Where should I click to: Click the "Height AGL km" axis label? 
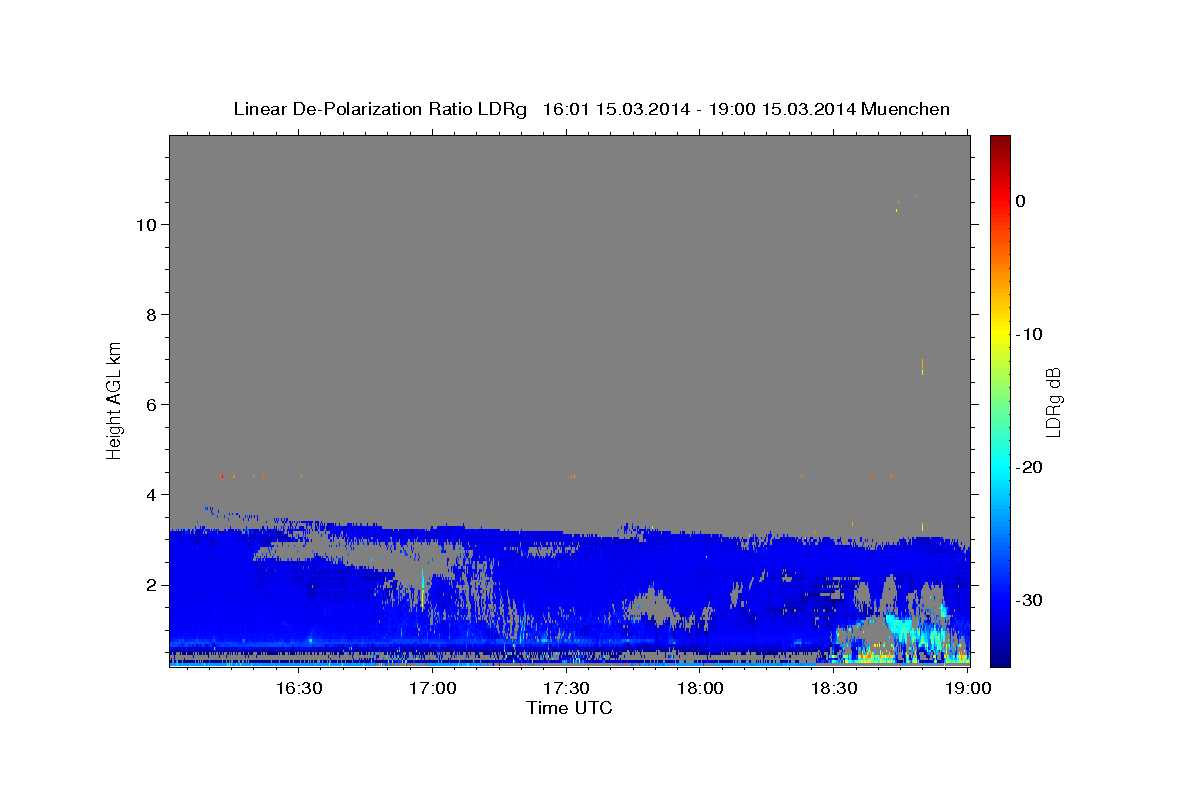(114, 399)
